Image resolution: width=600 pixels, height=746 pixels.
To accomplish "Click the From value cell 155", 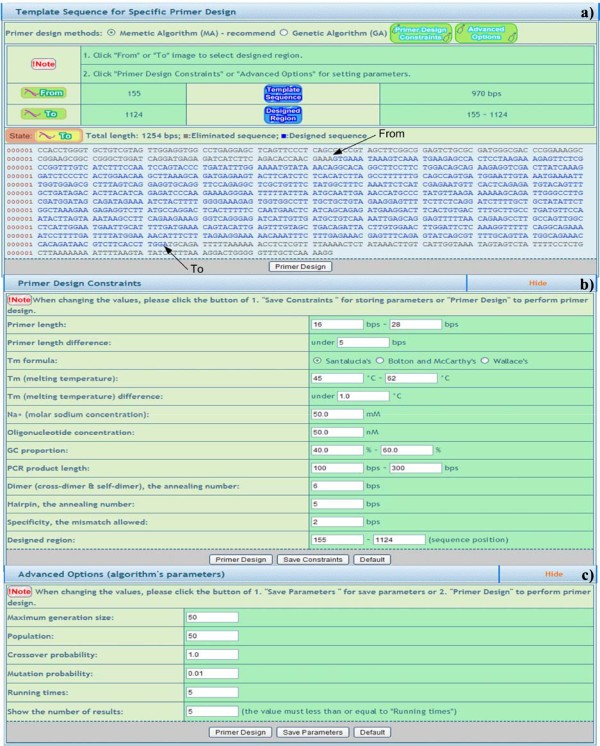I will (x=134, y=94).
